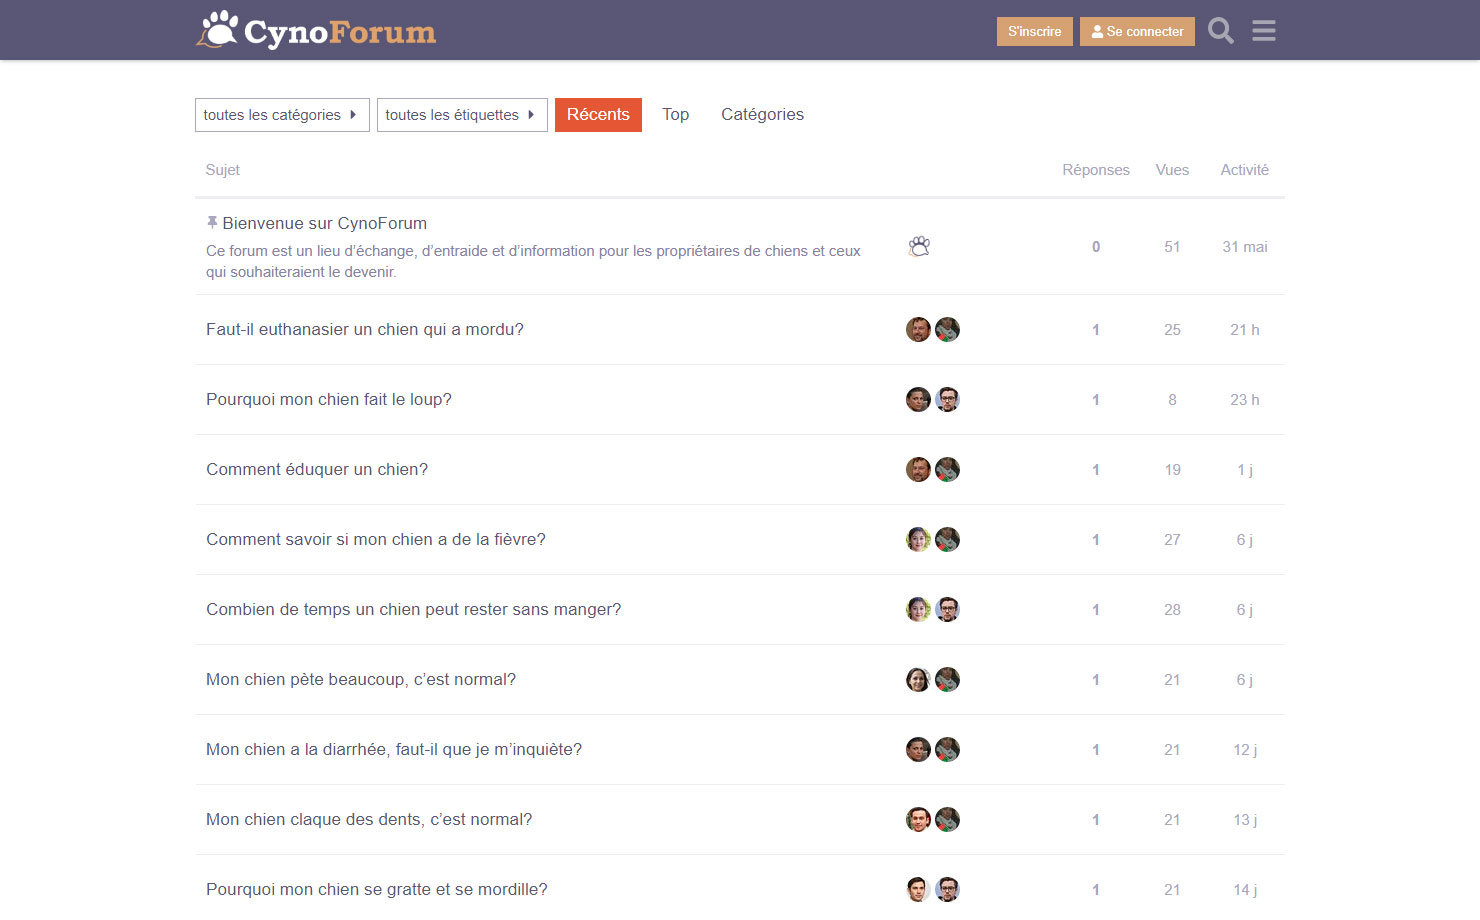This screenshot has height=920, width=1480.
Task: Click the Se connecter button
Action: 1137,31
